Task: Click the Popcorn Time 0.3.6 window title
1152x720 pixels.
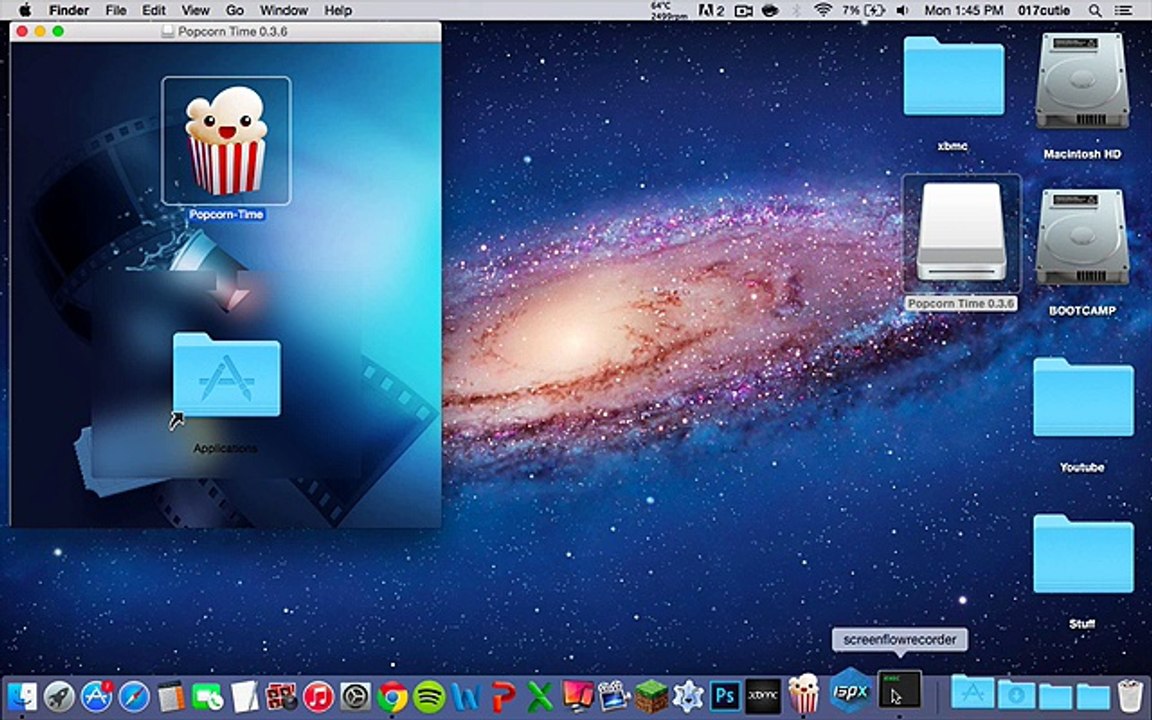Action: tap(233, 32)
